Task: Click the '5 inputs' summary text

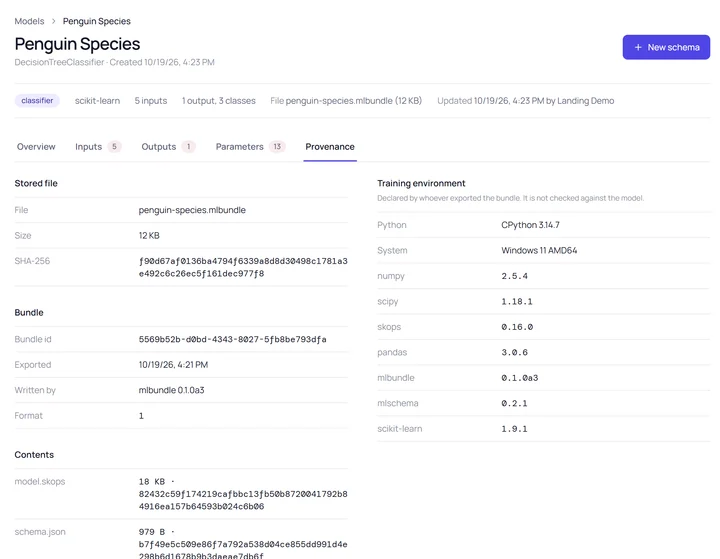Action: point(151,101)
